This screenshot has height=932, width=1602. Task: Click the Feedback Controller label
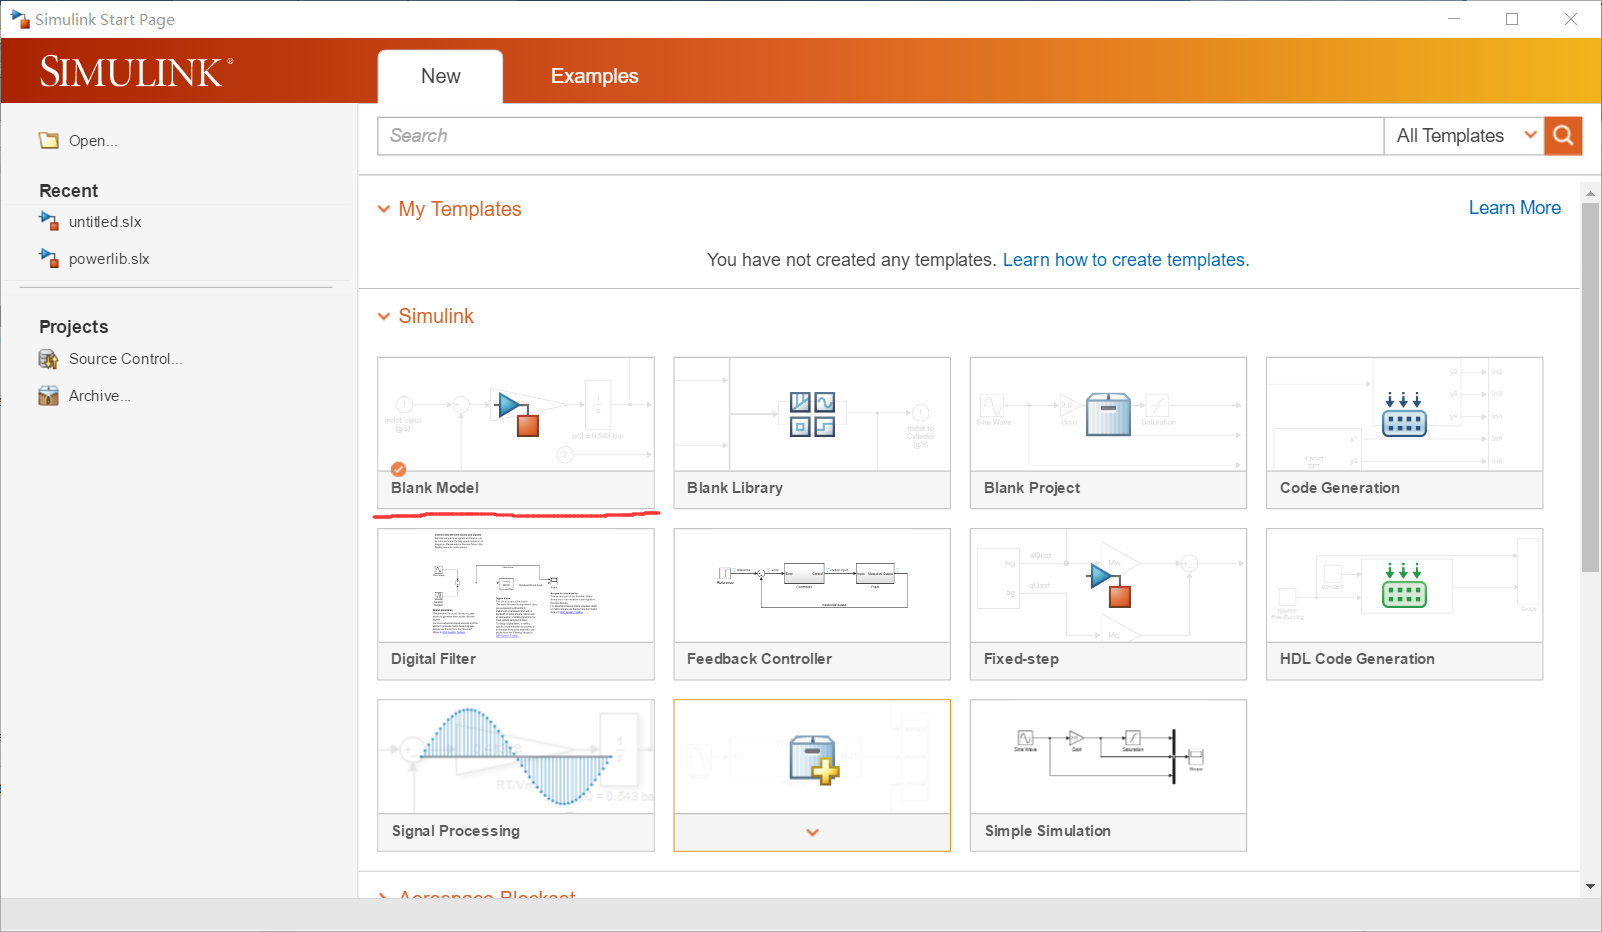[x=759, y=659]
